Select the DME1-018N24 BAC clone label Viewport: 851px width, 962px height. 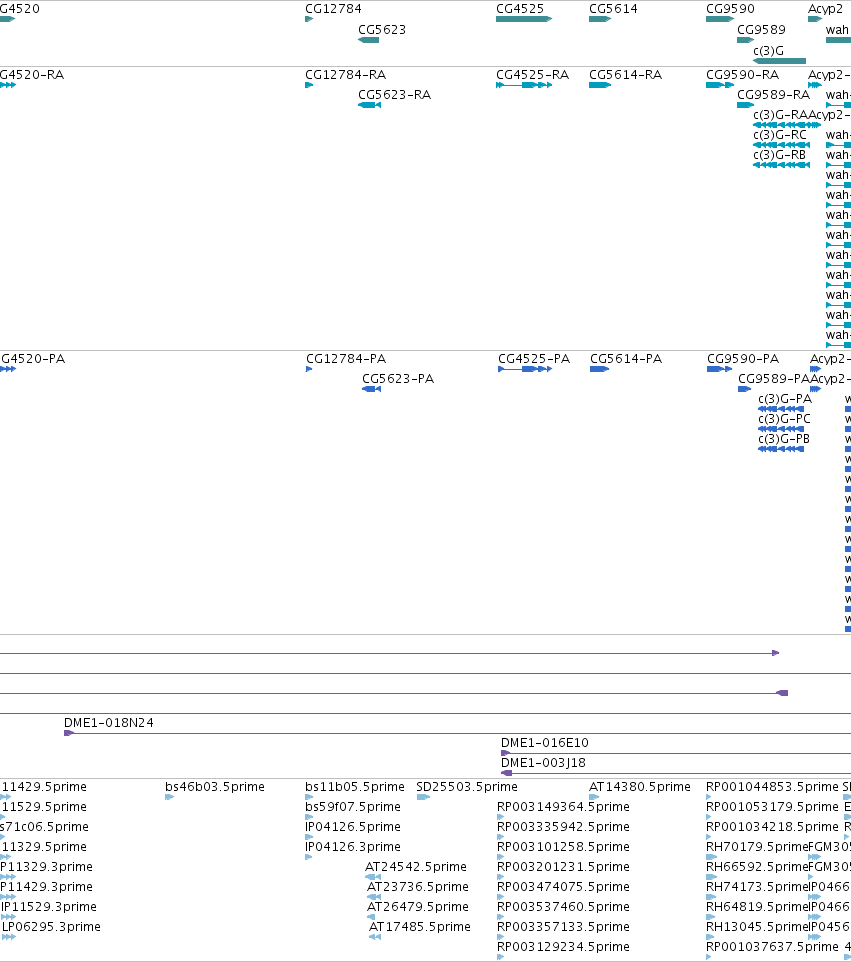click(109, 723)
